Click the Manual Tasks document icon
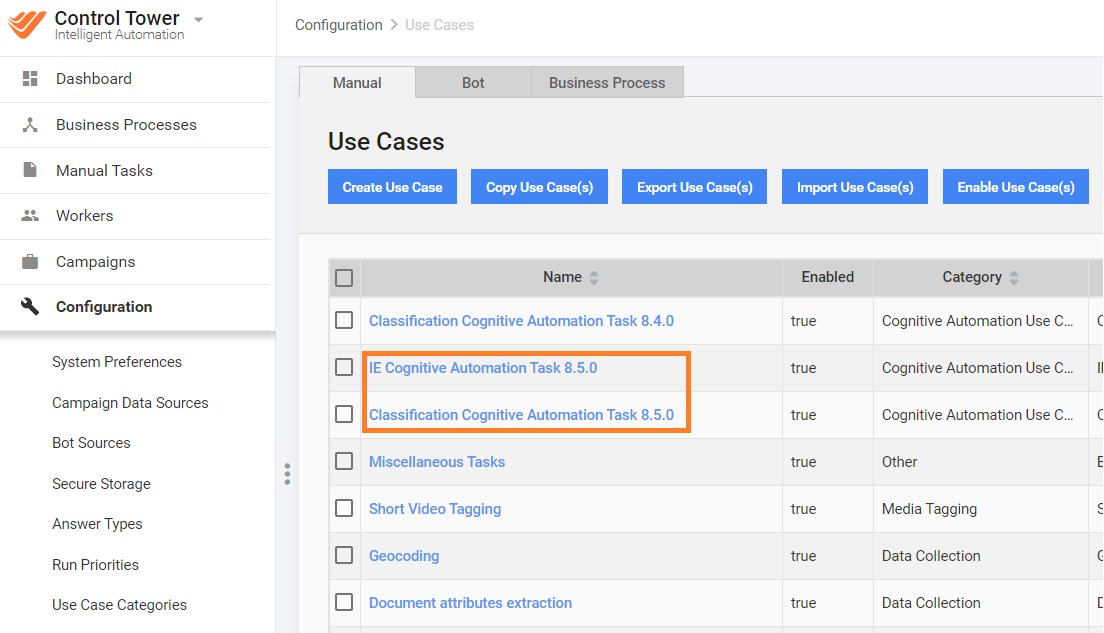Viewport: 1104px width, 633px height. [30, 170]
